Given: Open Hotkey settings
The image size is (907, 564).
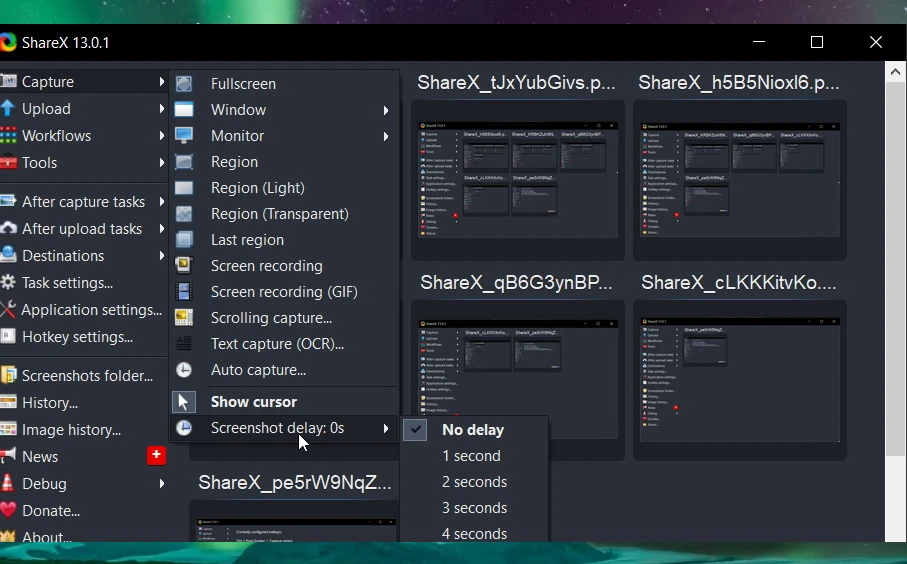Looking at the screenshot, I should (x=77, y=337).
